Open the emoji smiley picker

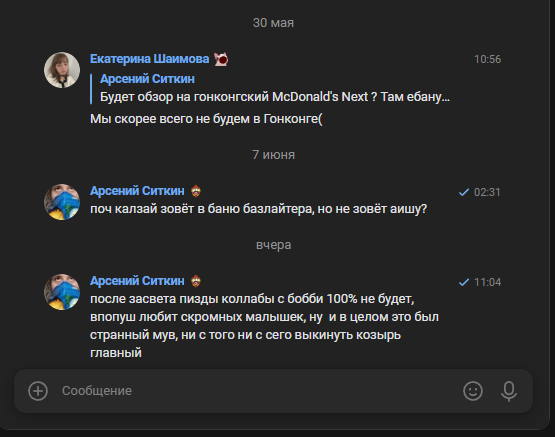click(473, 391)
